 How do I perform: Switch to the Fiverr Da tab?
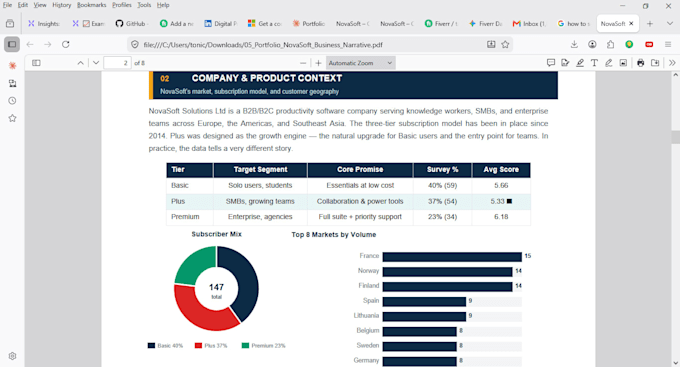coord(485,24)
